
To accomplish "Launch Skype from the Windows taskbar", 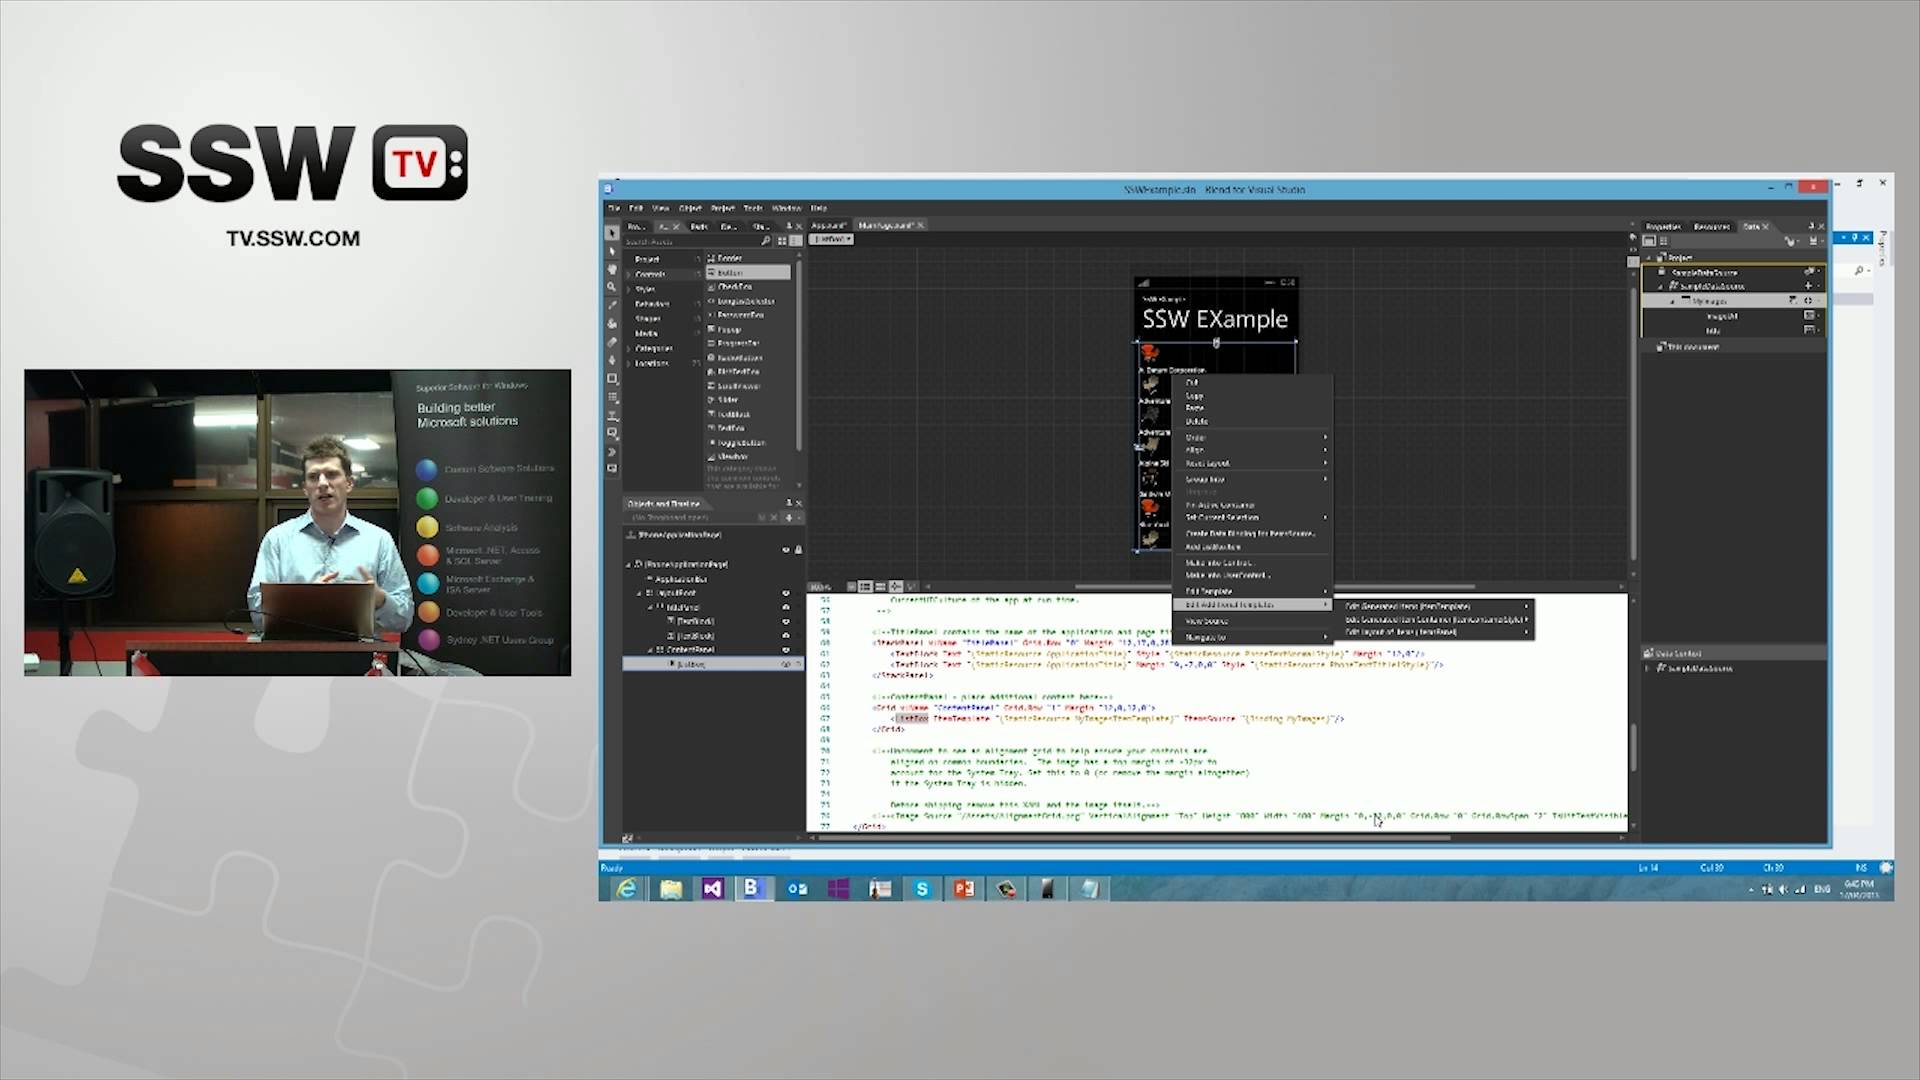I will click(922, 888).
